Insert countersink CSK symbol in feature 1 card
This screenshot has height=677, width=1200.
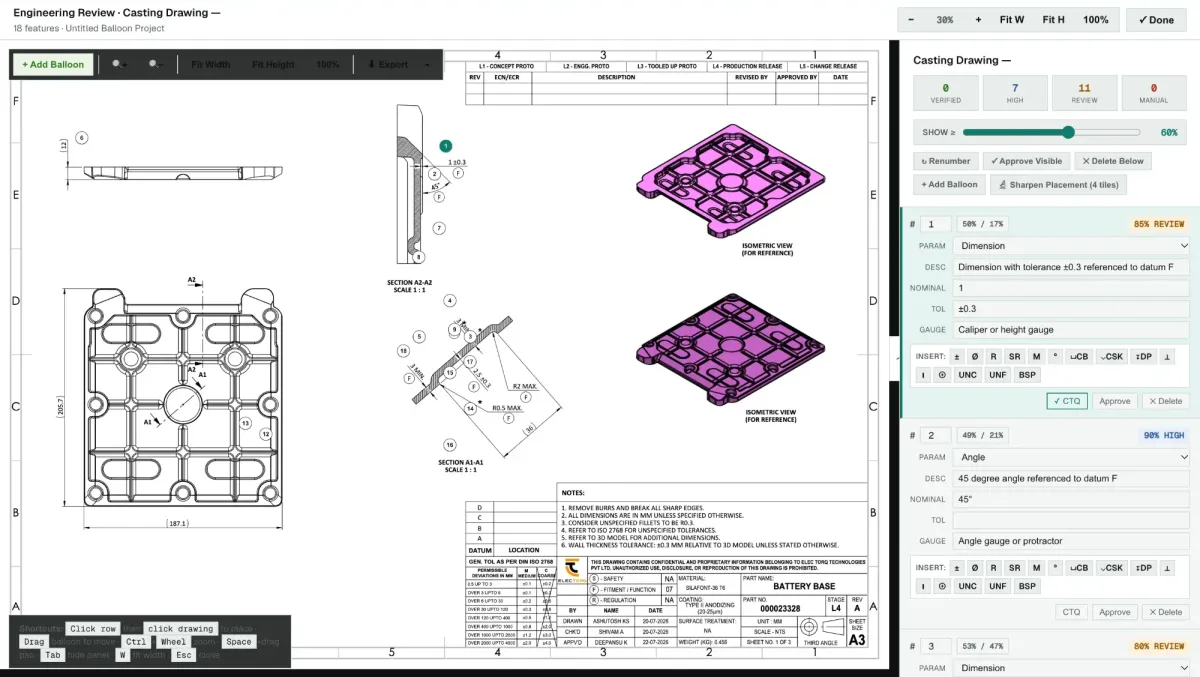[x=1112, y=357]
